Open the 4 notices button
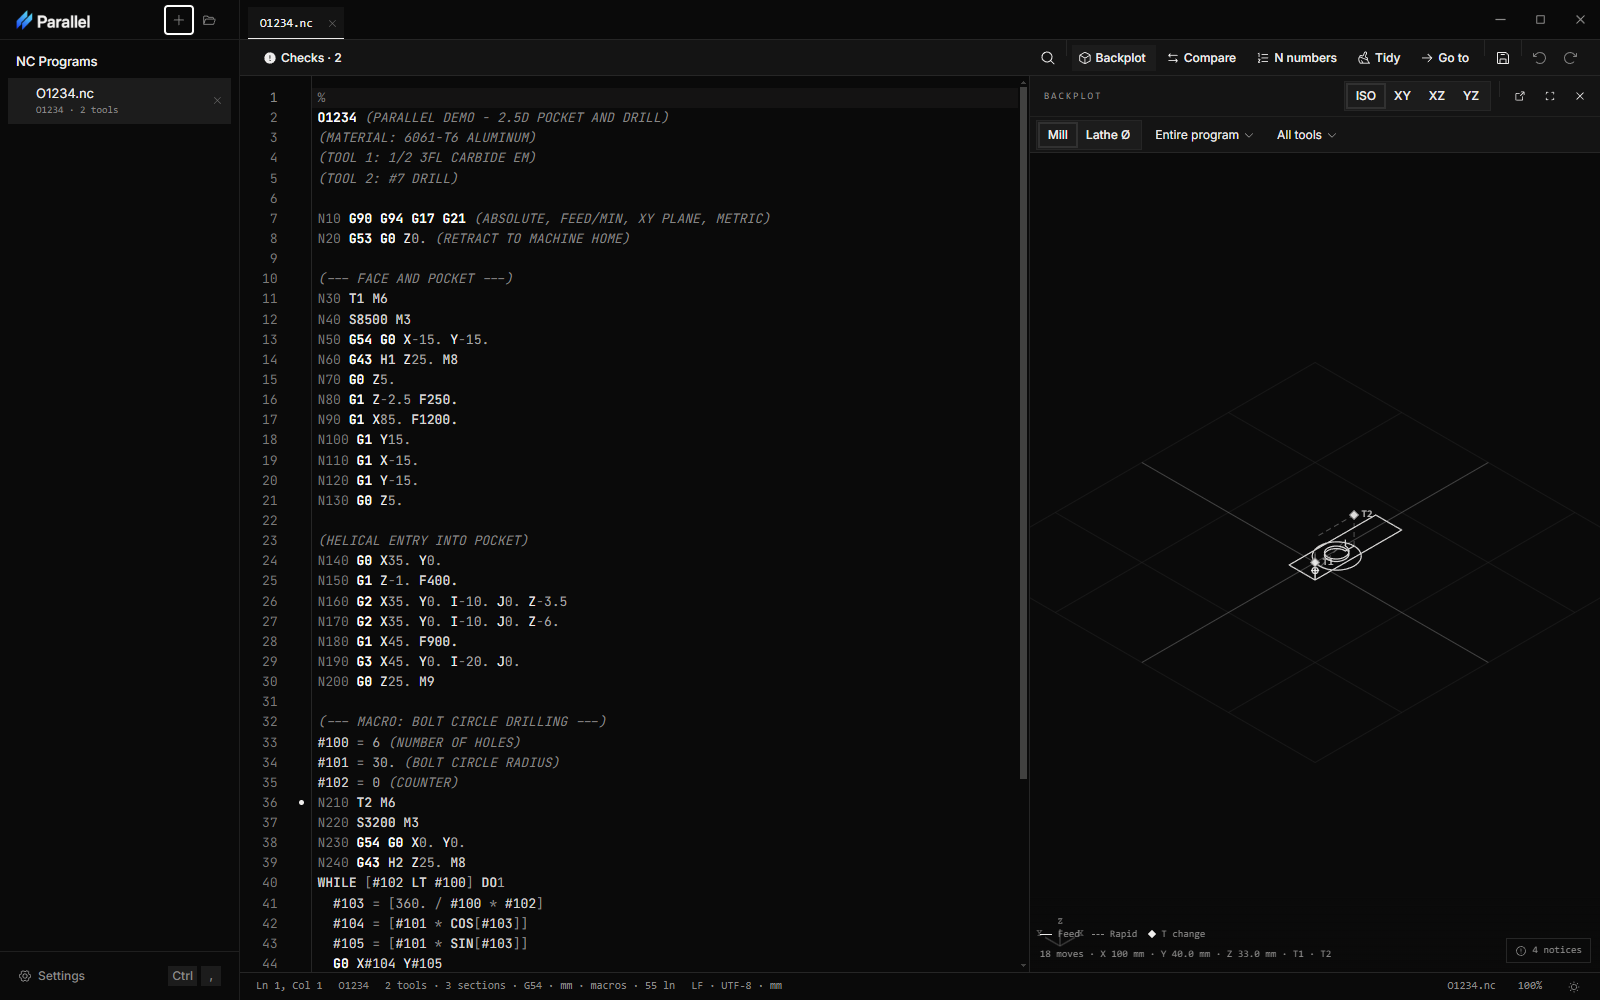1600x1000 pixels. (x=1548, y=950)
